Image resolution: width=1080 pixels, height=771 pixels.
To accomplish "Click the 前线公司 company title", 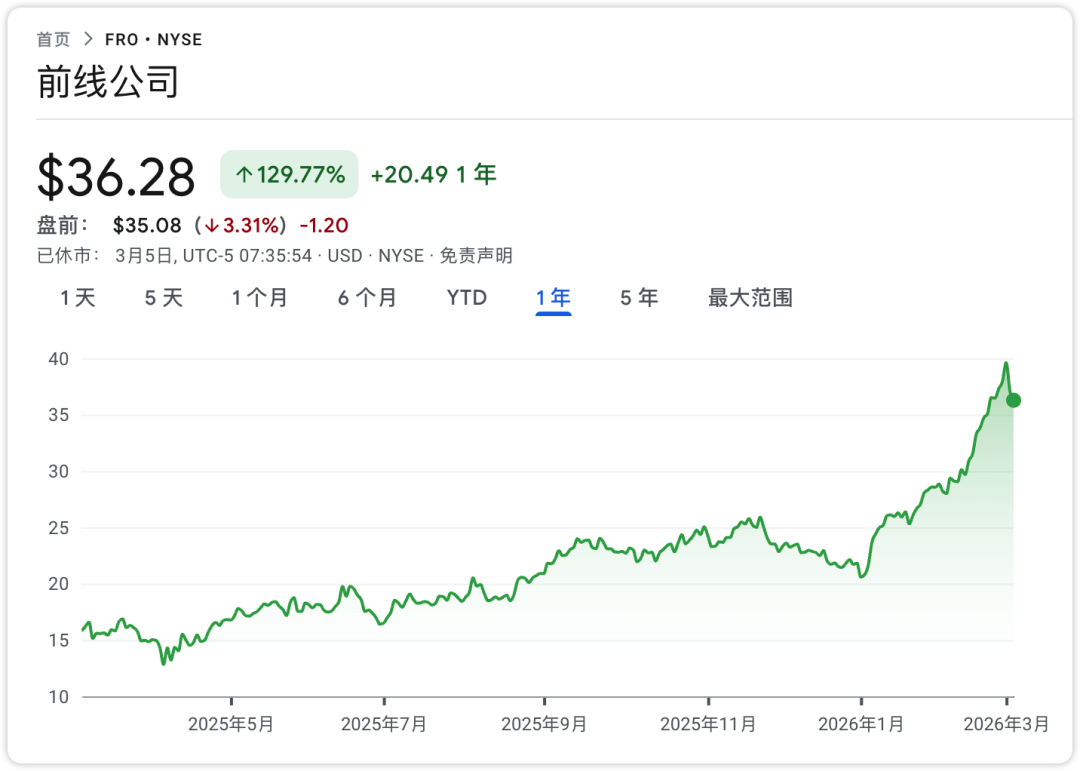I will point(108,82).
